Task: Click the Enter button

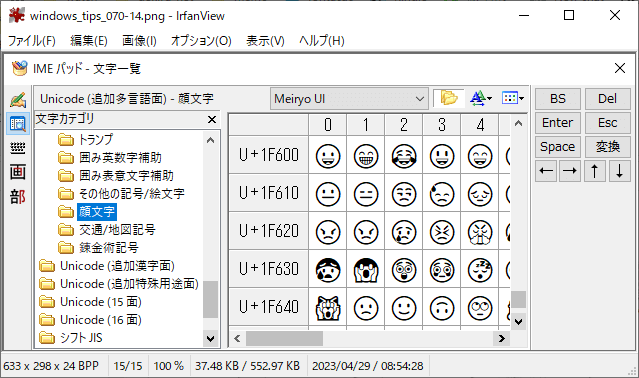Action: 557,123
